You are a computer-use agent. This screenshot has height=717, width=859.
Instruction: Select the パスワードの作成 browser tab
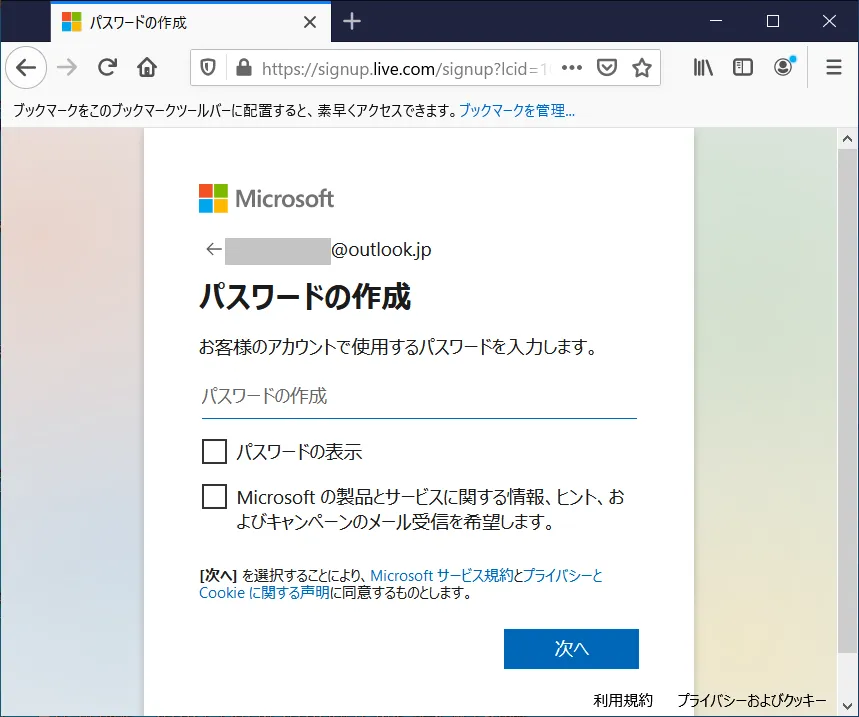point(191,22)
